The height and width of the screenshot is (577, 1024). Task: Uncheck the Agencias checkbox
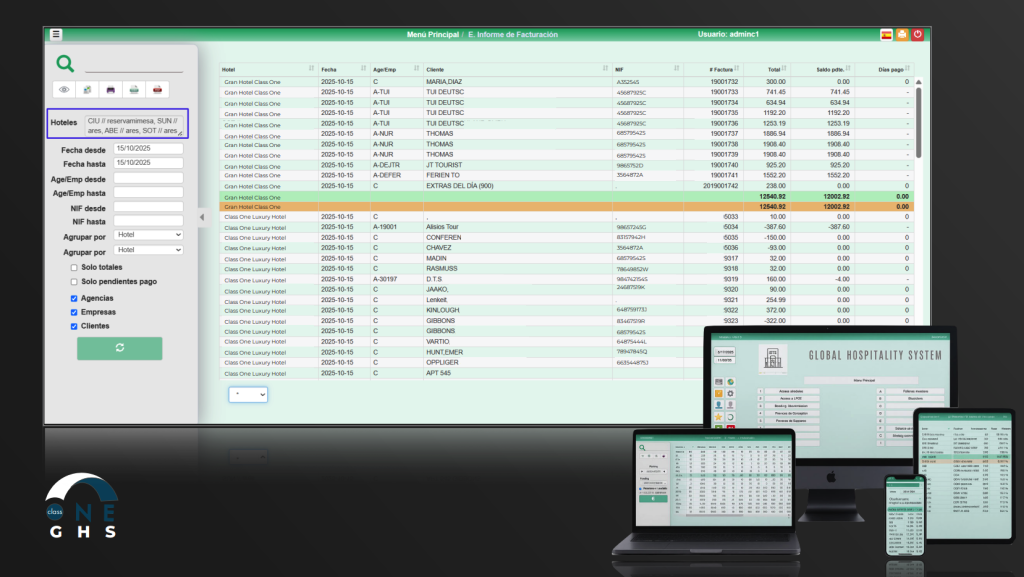point(74,298)
